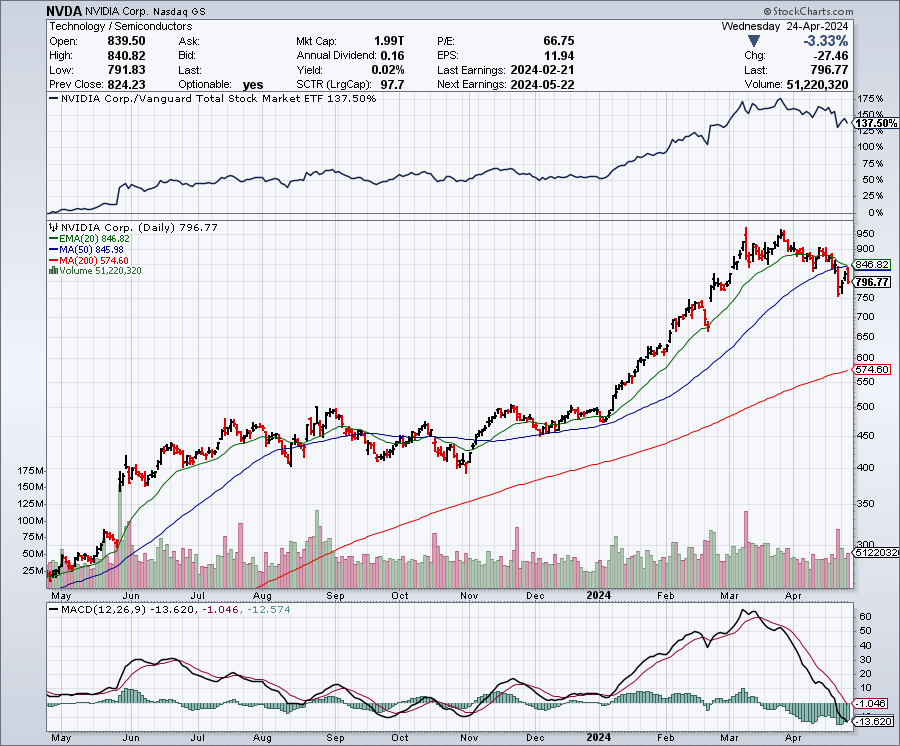Click the MA(50) 845.98 legend entry
900x746 pixels.
87,249
